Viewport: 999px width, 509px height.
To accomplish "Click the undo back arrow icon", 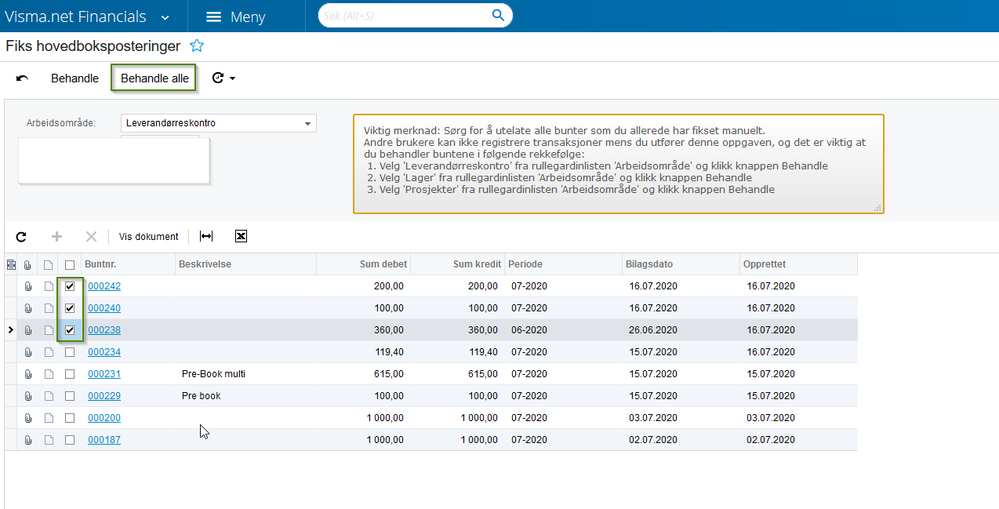I will click(x=22, y=78).
